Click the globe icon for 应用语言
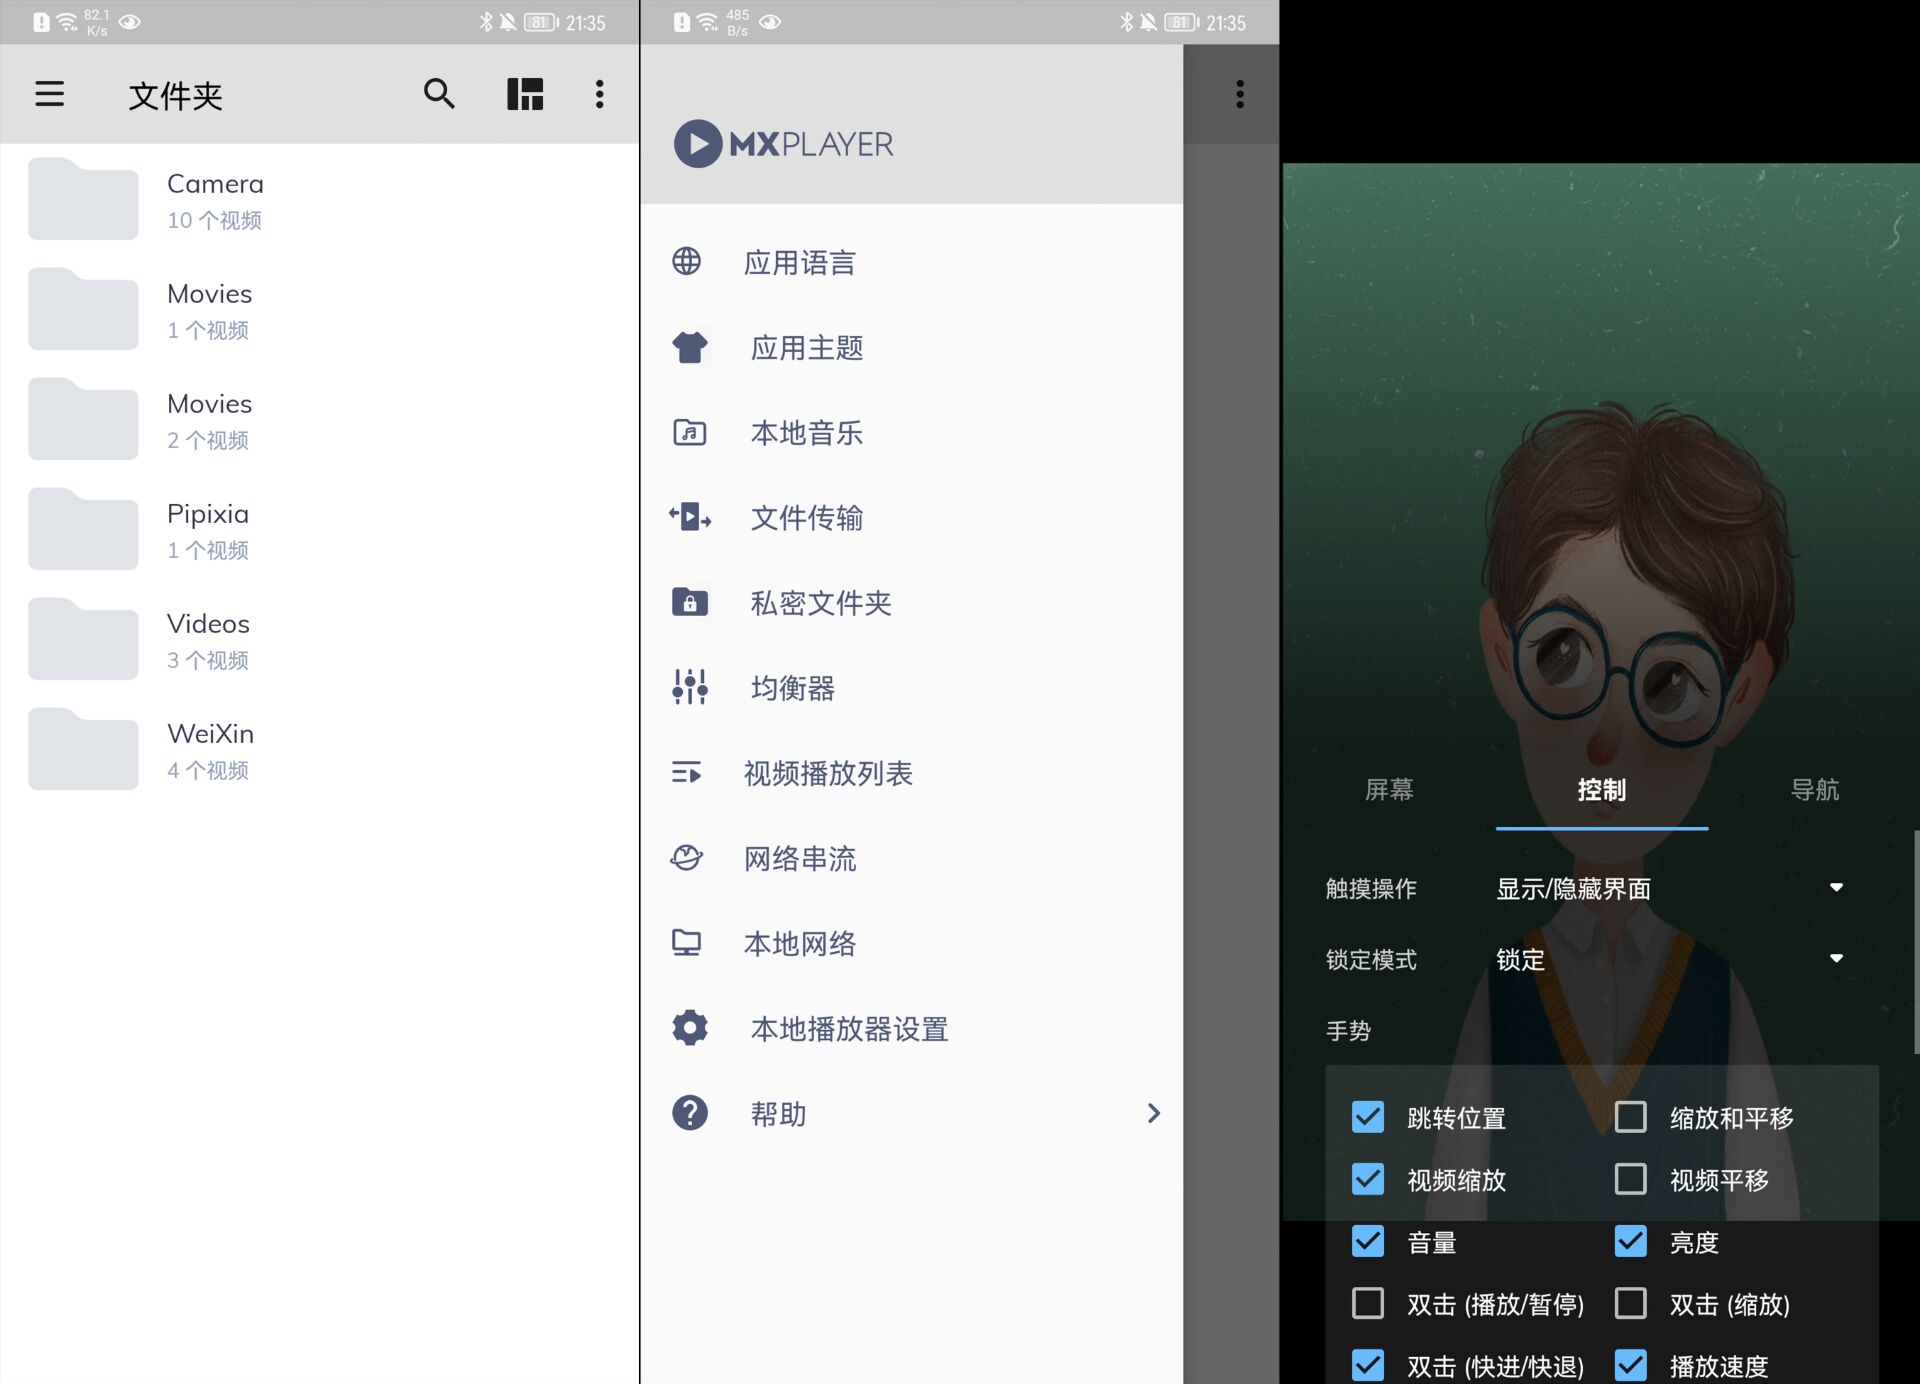This screenshot has width=1920, height=1384. coord(687,261)
